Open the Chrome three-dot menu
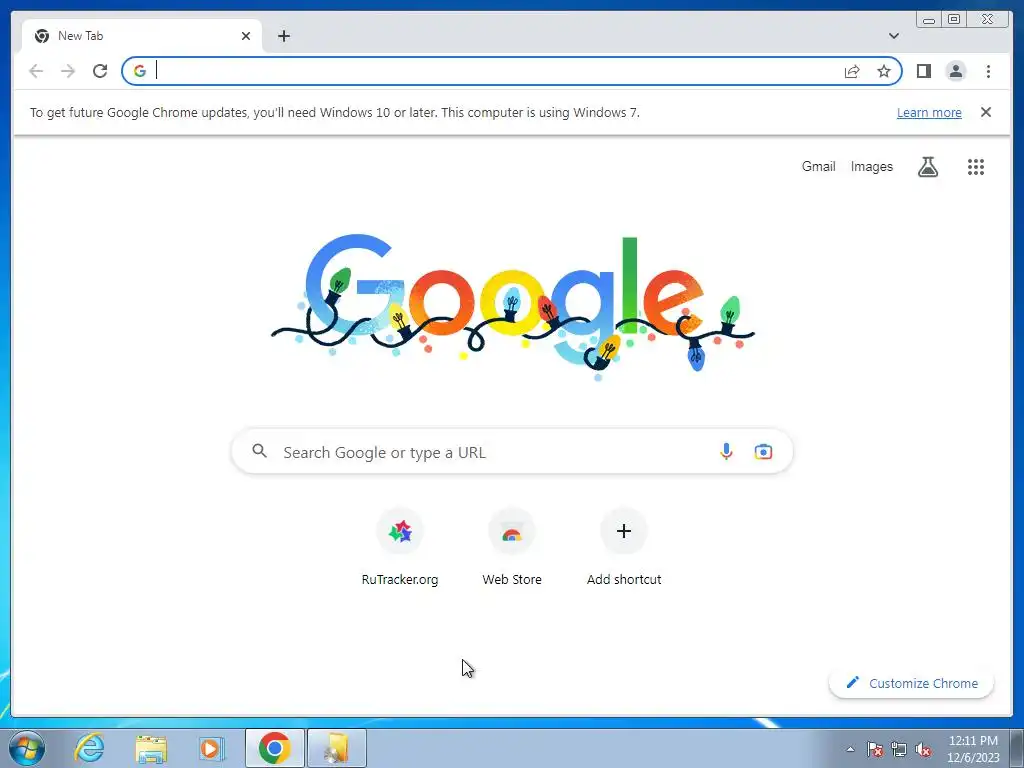 pos(988,71)
